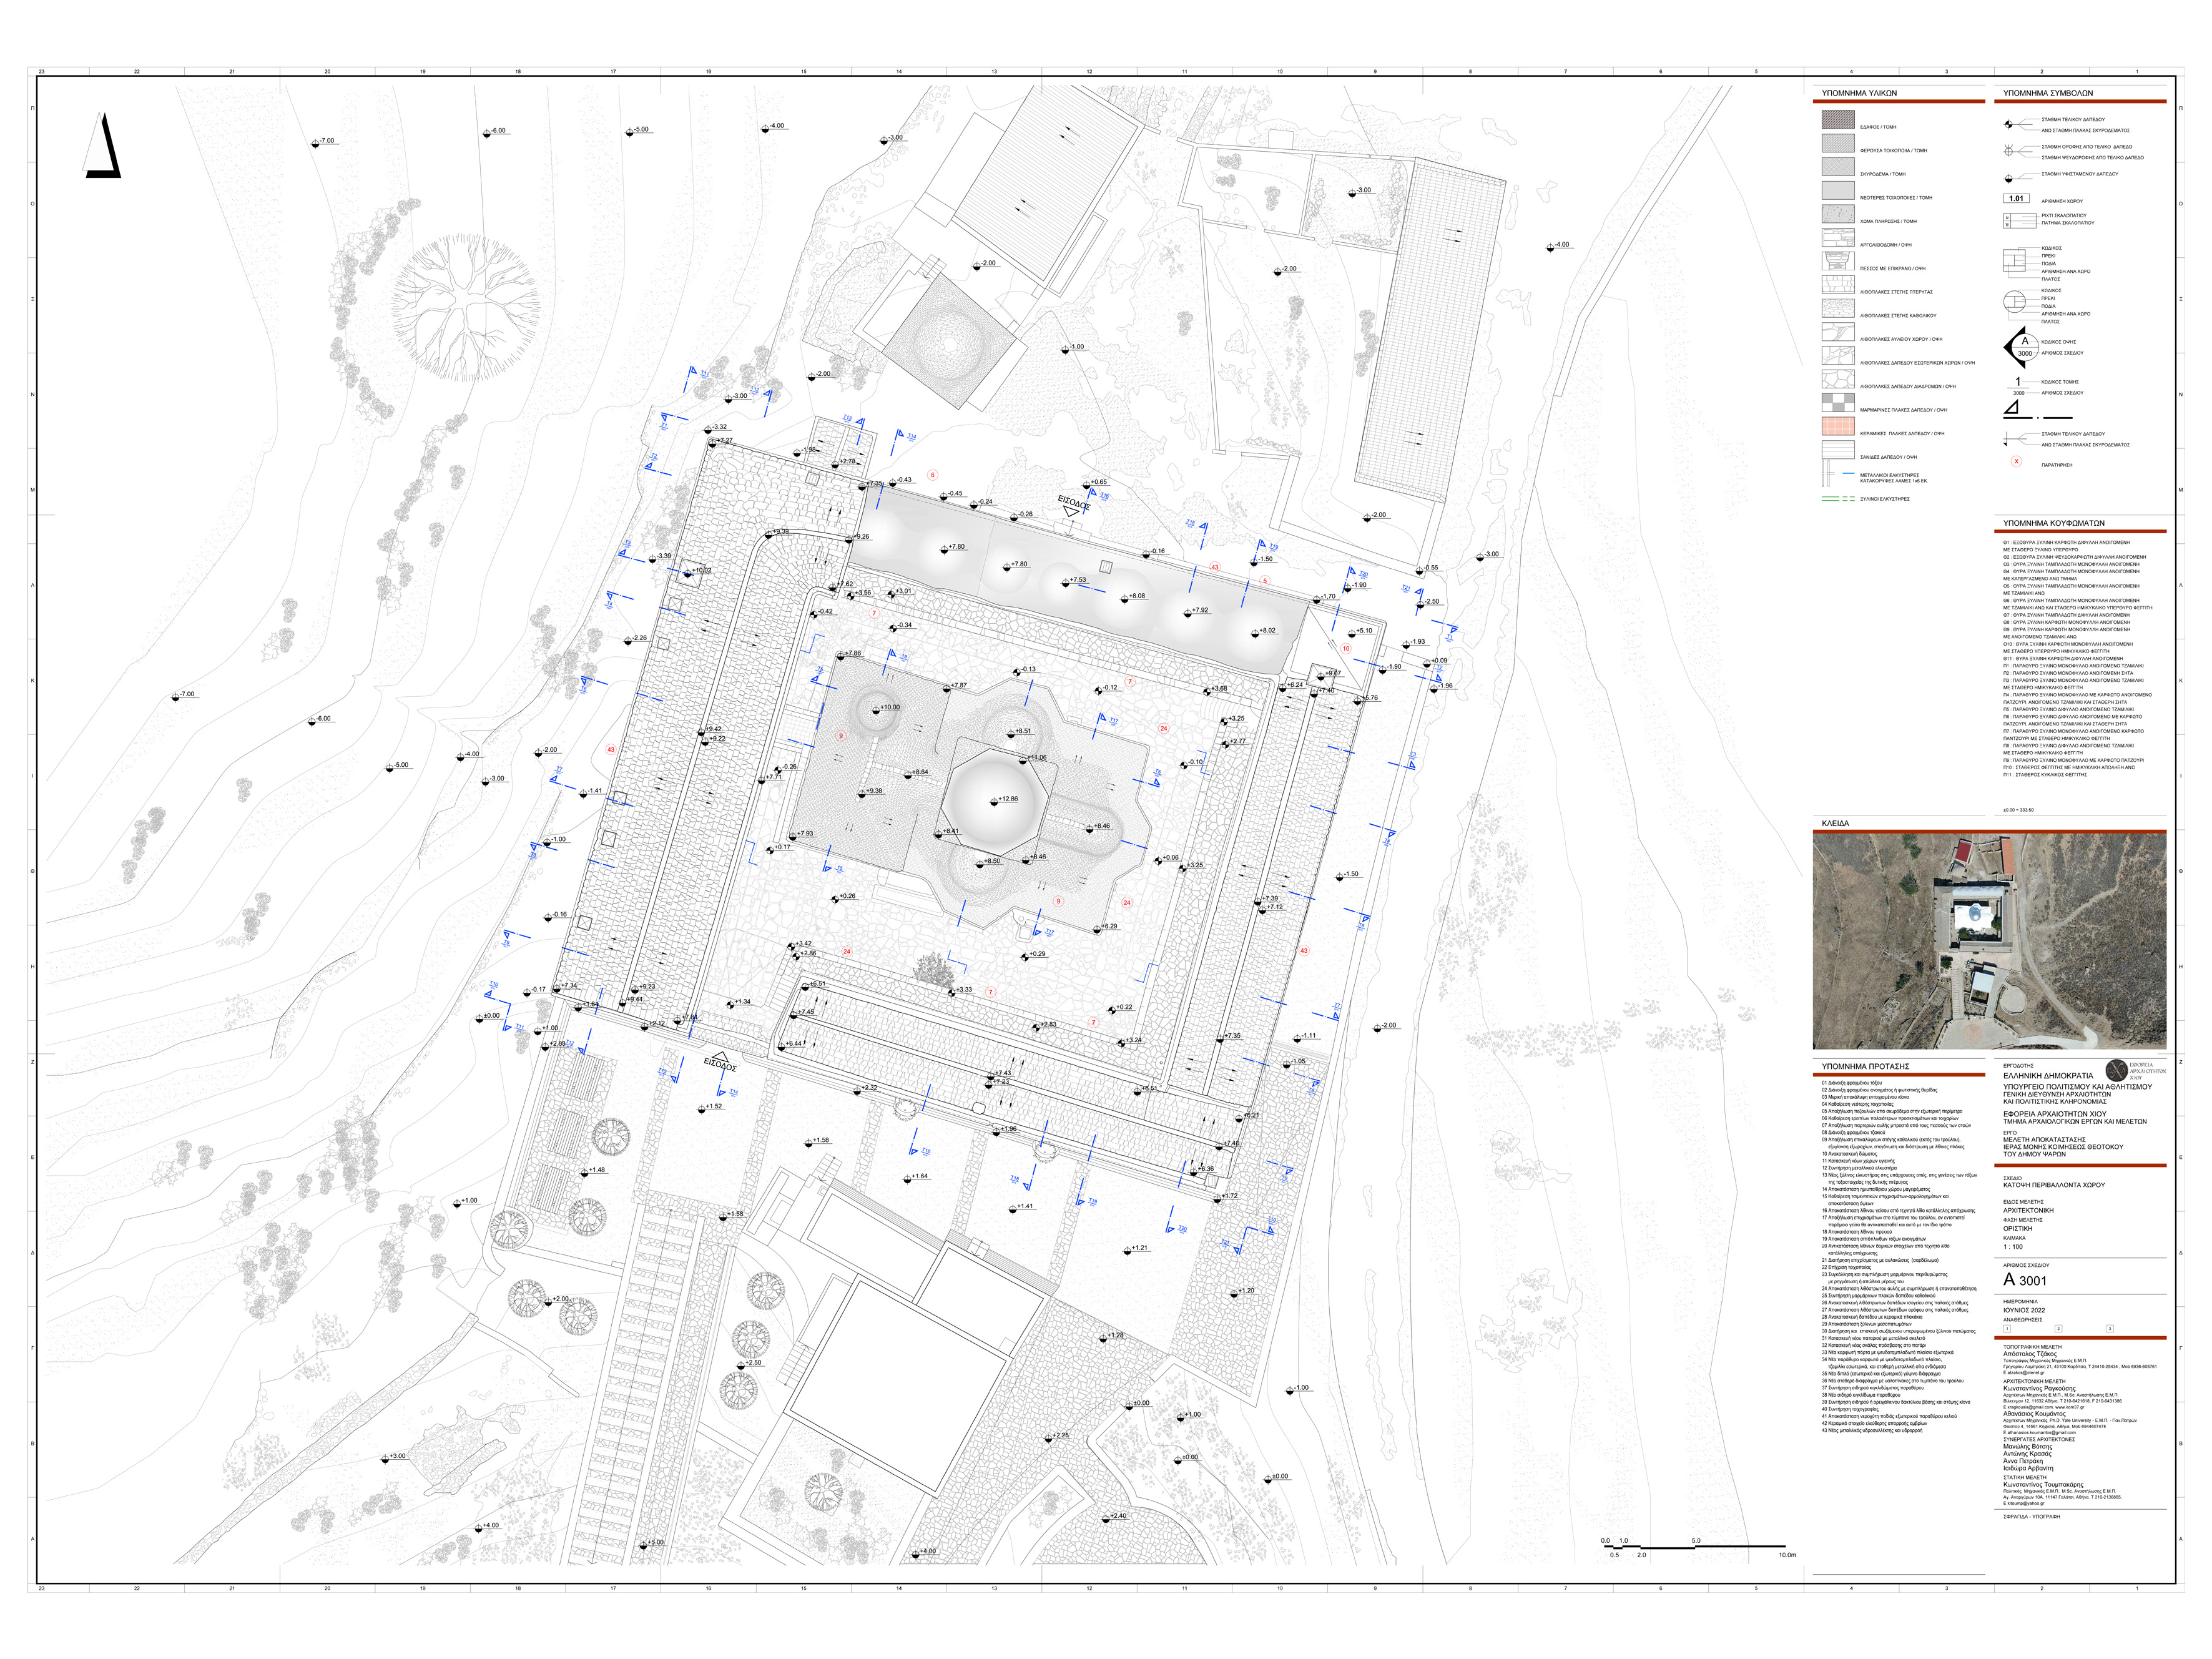Click the section code '1 / 3000' symbol
Image resolution: width=2212 pixels, height=1659 pixels.
click(x=2017, y=386)
